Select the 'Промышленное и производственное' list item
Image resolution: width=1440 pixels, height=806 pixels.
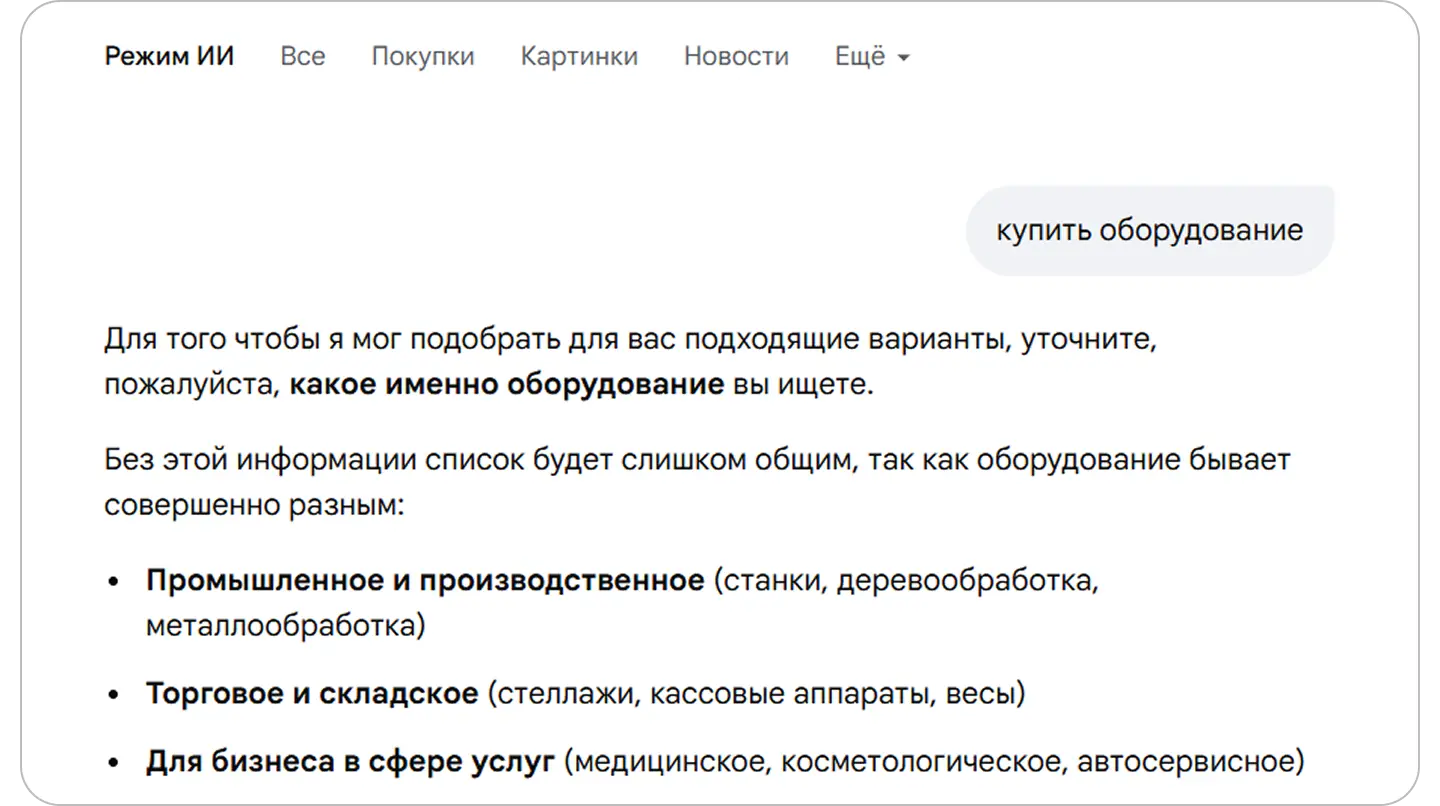click(x=622, y=603)
